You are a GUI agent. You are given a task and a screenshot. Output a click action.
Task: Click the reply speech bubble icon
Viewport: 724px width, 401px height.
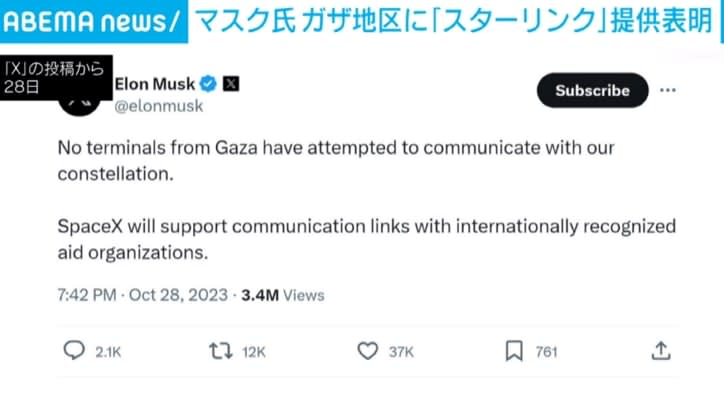[x=73, y=351]
